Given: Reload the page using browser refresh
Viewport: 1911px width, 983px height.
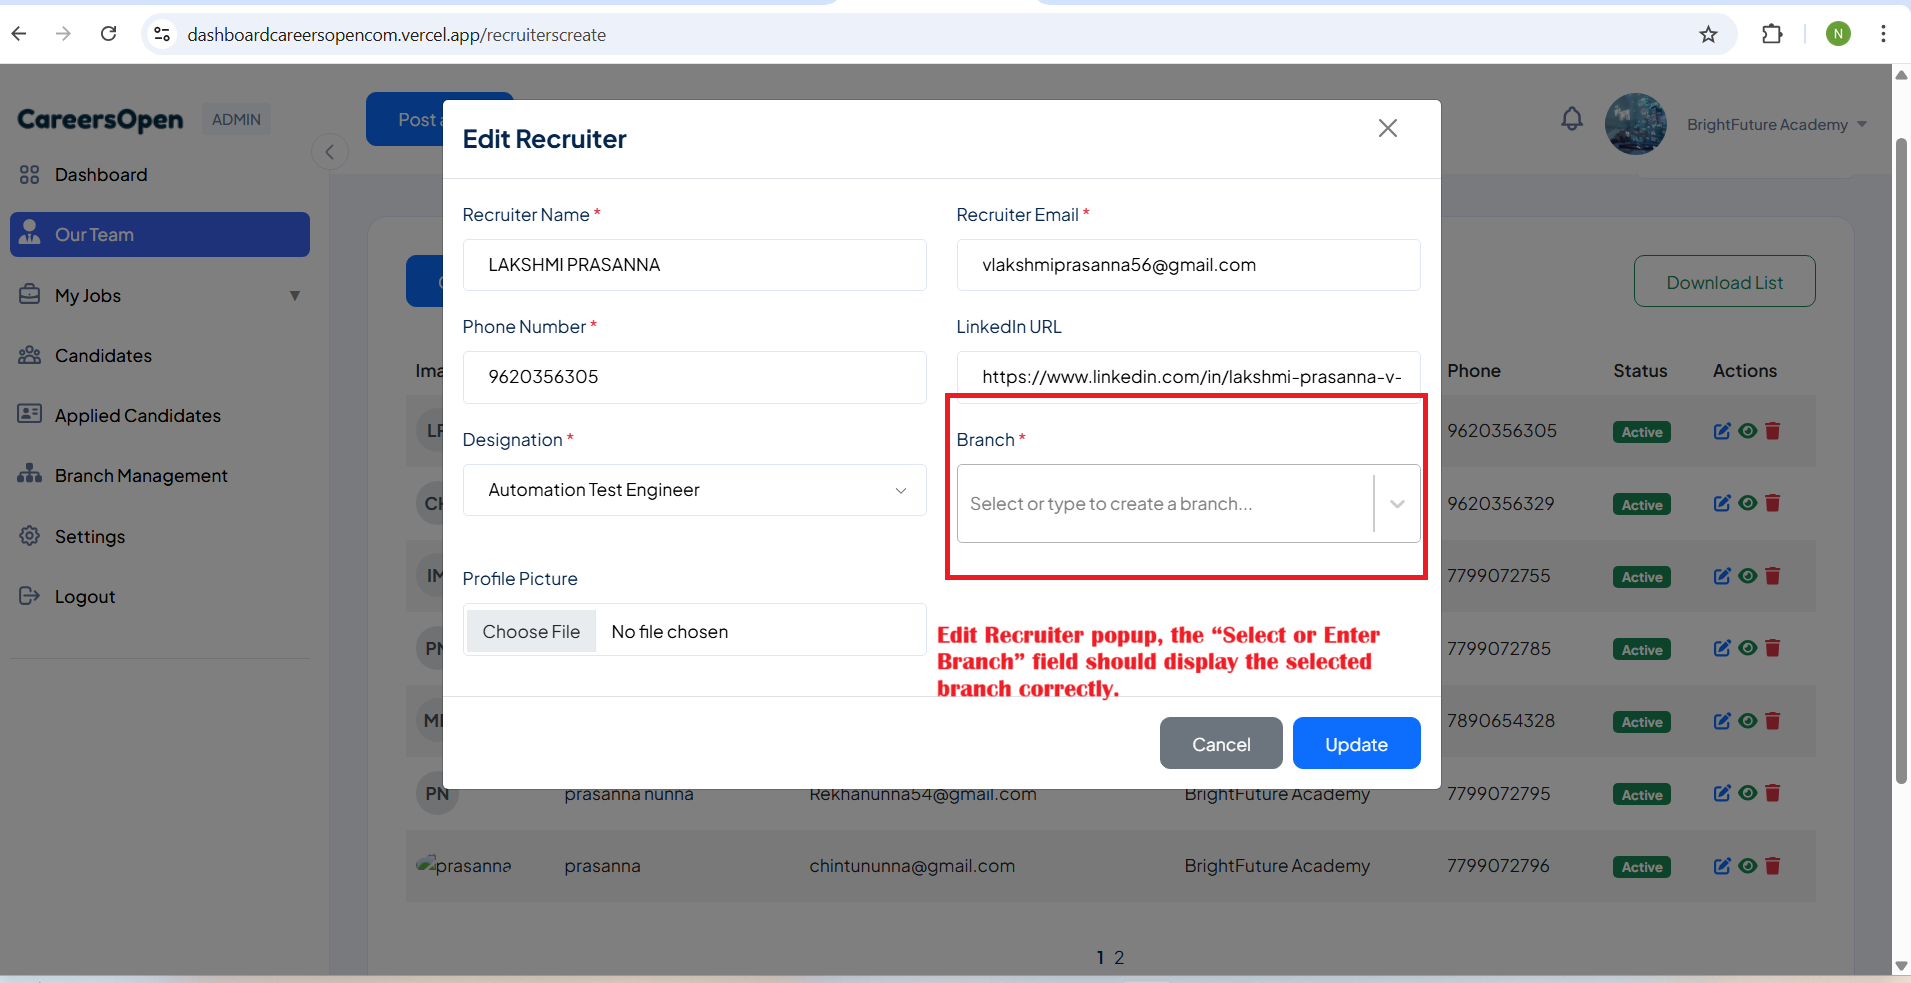Looking at the screenshot, I should (x=109, y=34).
